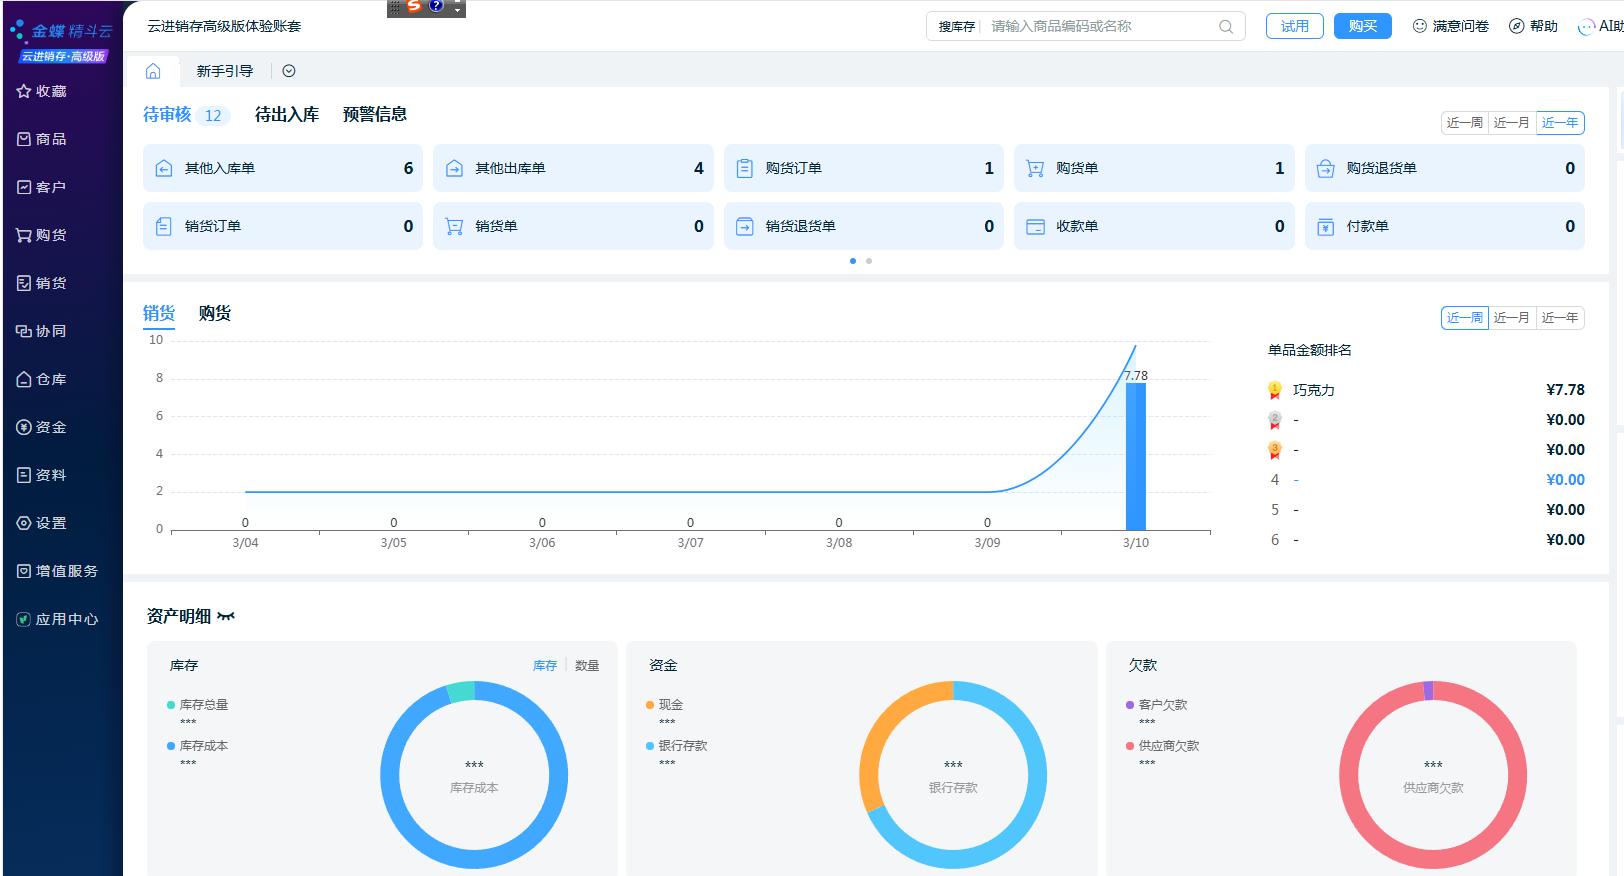This screenshot has height=876, width=1624.
Task: Expand the tab list dropdown chevron
Action: pos(289,71)
